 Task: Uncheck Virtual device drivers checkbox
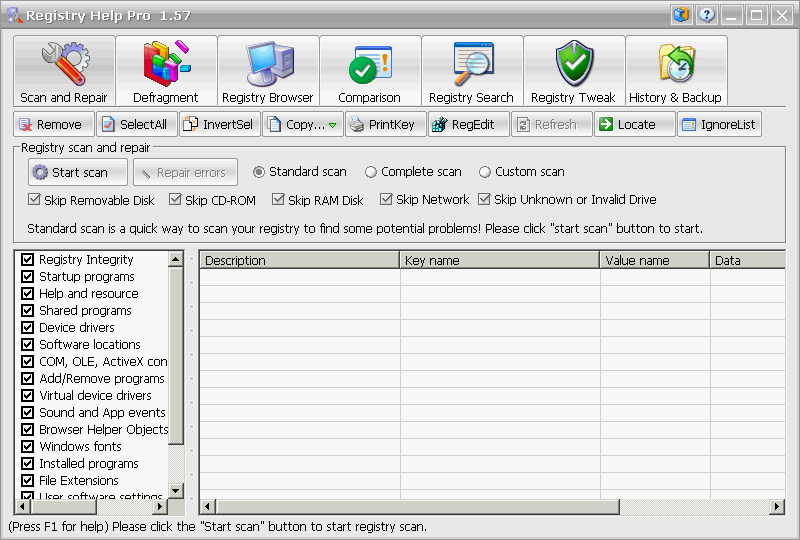click(x=28, y=396)
